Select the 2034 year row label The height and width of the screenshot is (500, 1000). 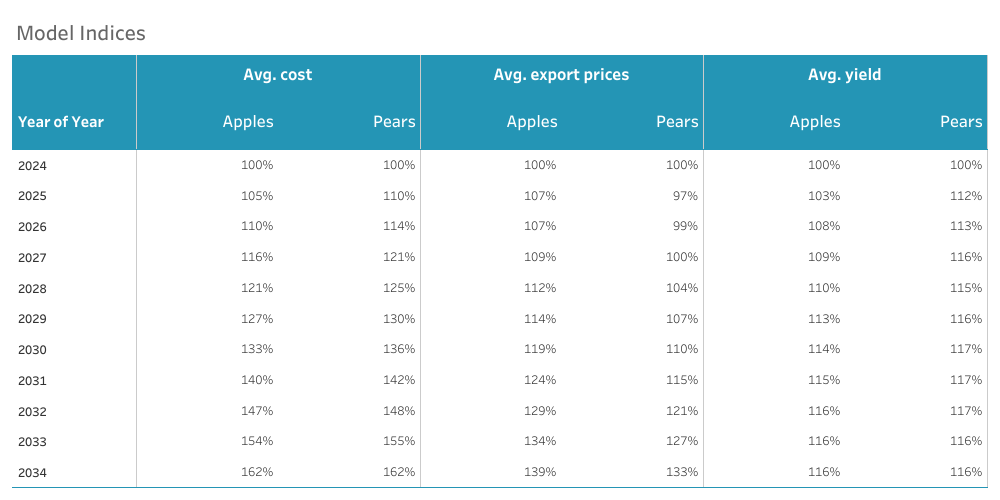tap(32, 473)
